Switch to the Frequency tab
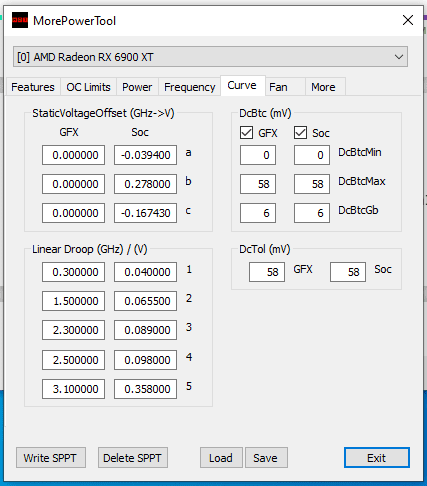Screen dimensions: 427x486 point(190,87)
